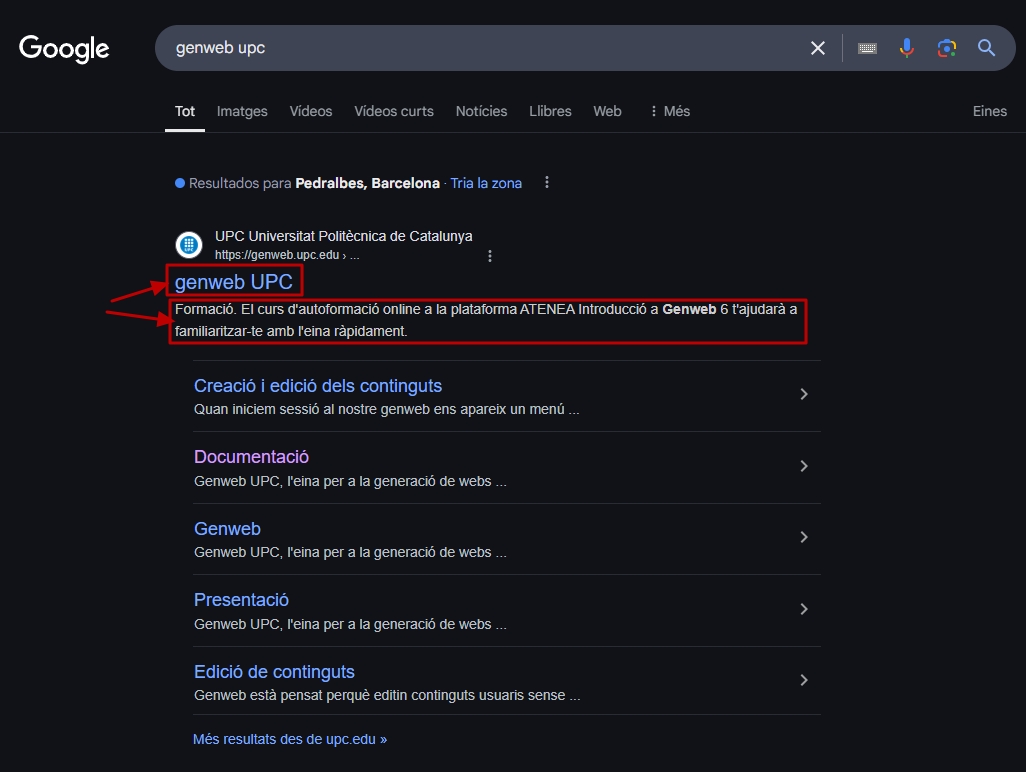The image size is (1026, 772).
Task: Open the Eines search tools
Action: click(989, 111)
